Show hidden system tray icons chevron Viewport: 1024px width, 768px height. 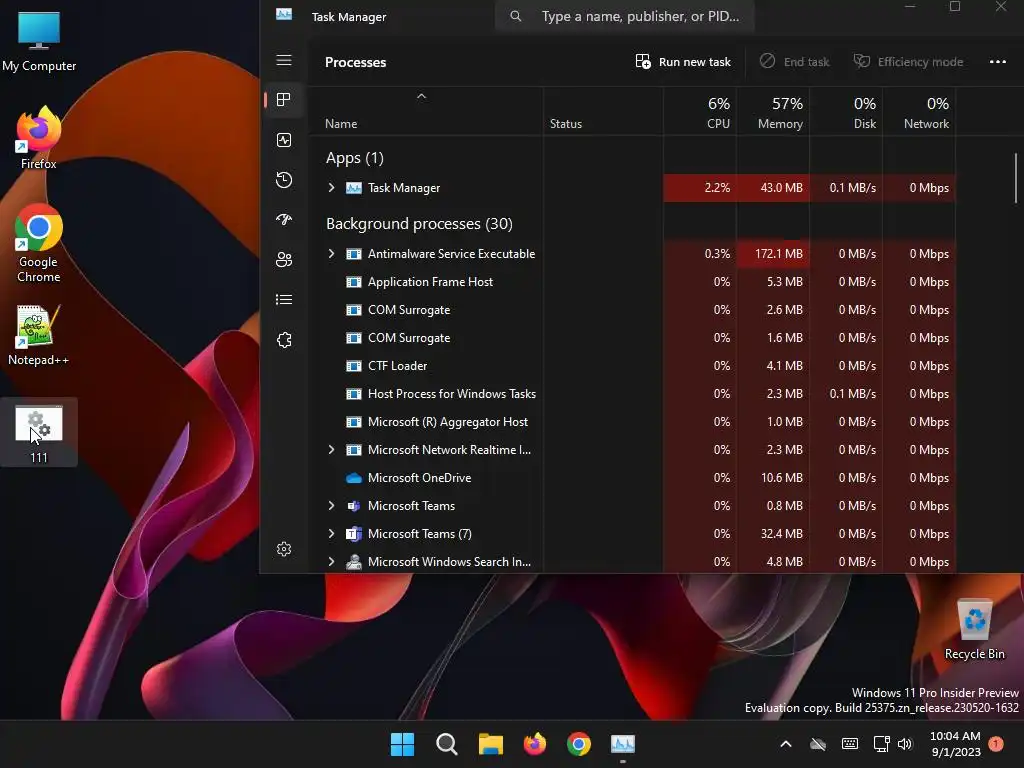tap(786, 744)
